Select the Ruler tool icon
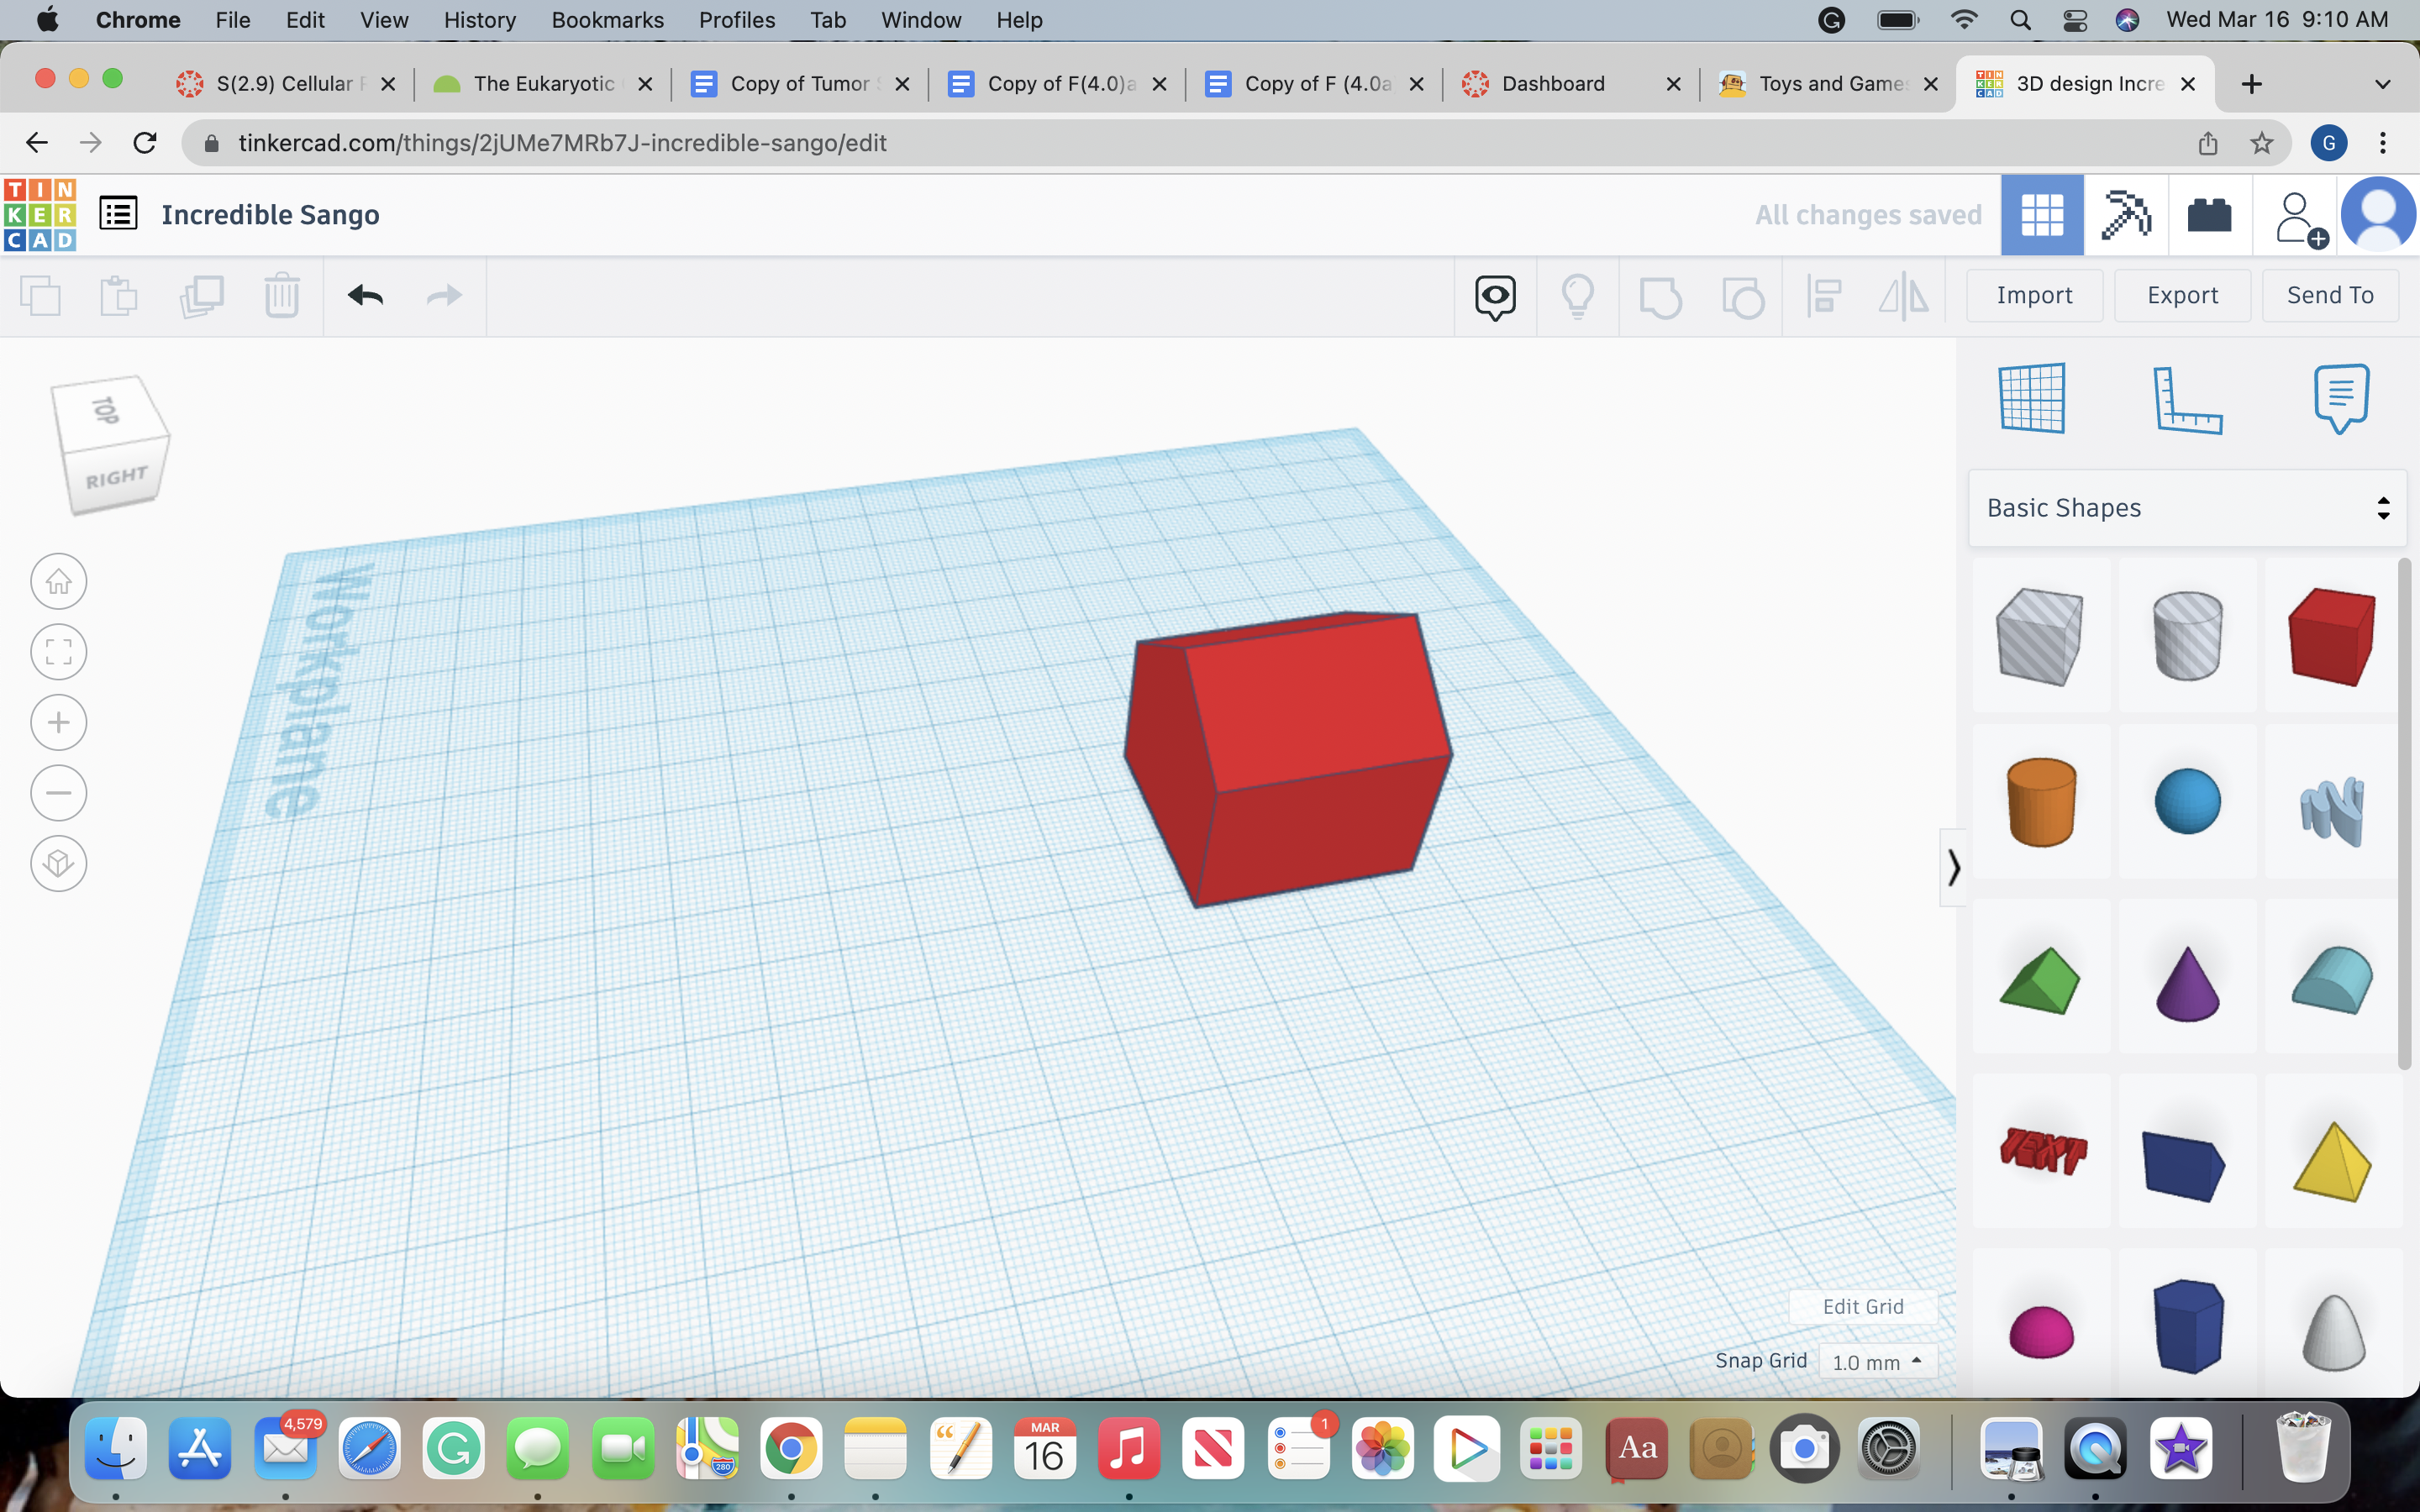The height and width of the screenshot is (1512, 2420). 2187,400
